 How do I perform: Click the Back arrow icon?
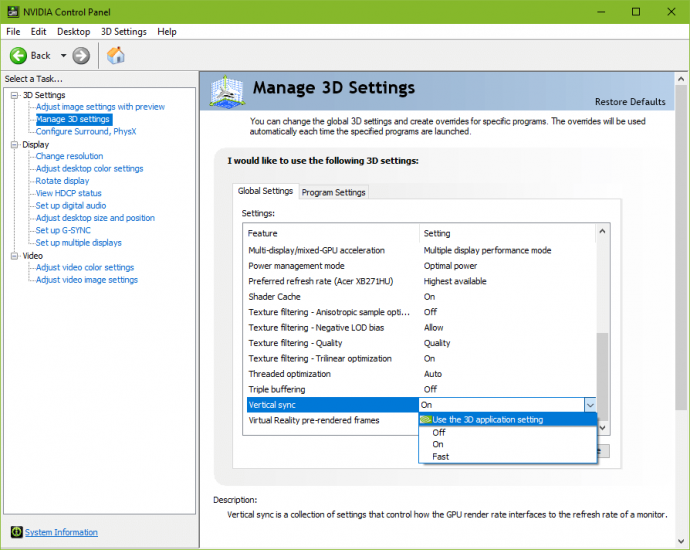pyautogui.click(x=18, y=55)
